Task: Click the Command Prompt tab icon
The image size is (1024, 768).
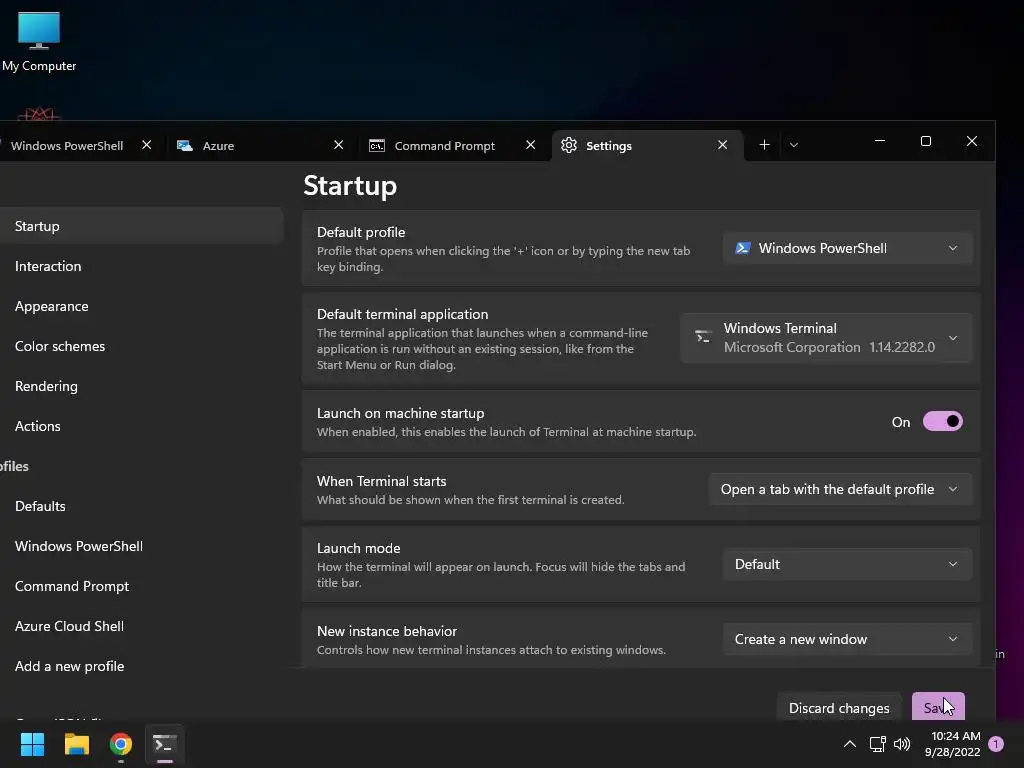Action: [x=377, y=146]
